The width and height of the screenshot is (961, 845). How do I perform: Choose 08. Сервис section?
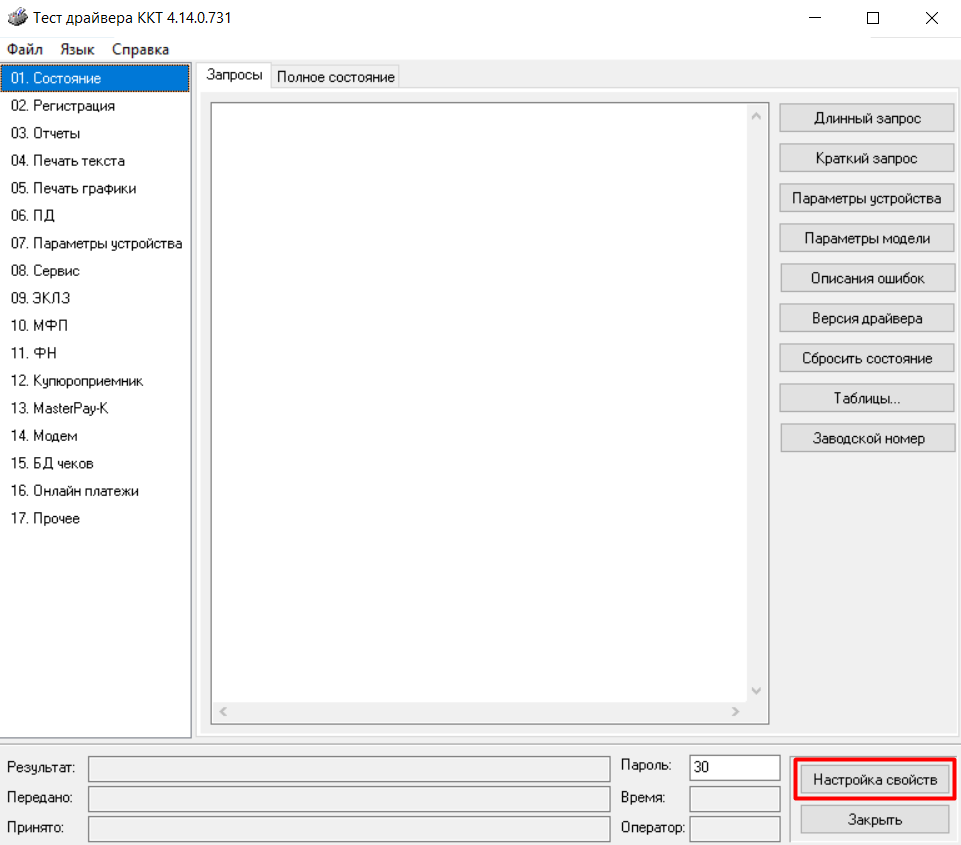(45, 271)
